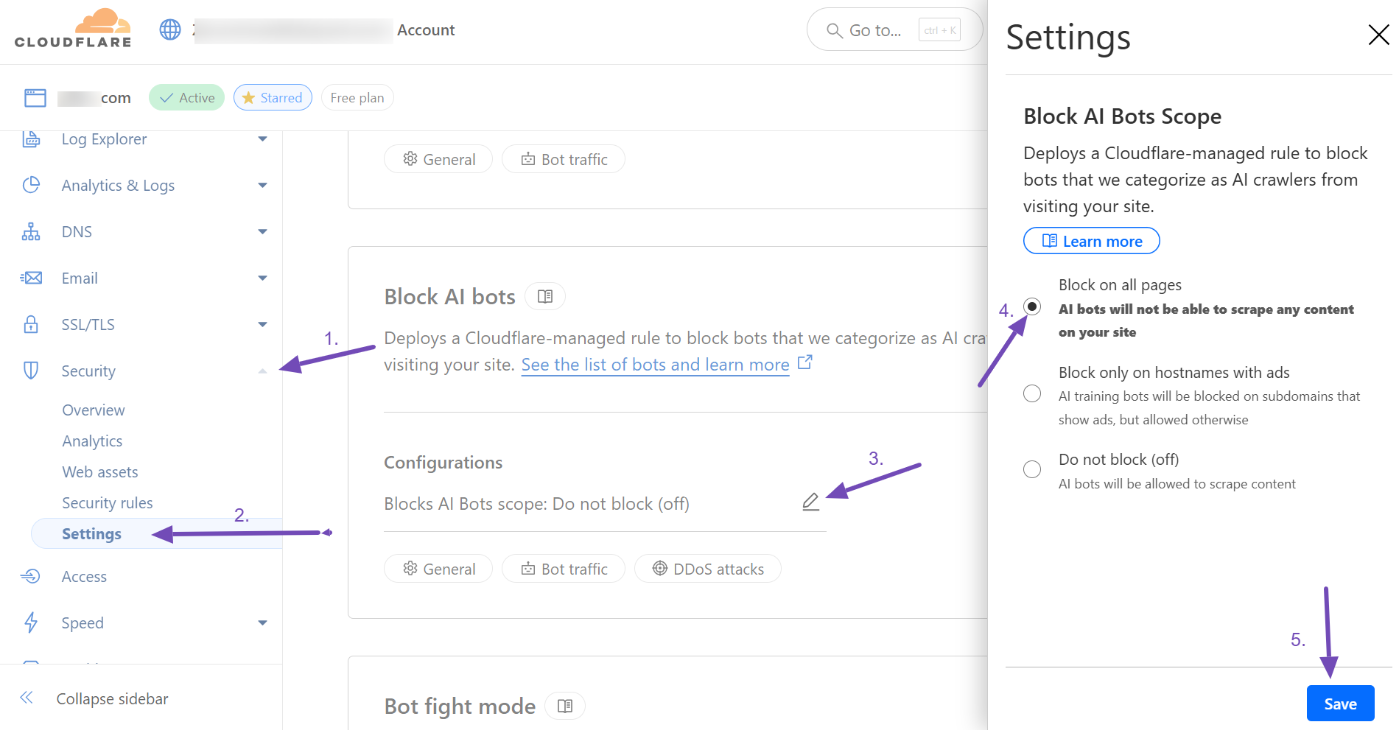Collapse the Security section in the sidebar
The width and height of the screenshot is (1399, 730).
[x=262, y=371]
